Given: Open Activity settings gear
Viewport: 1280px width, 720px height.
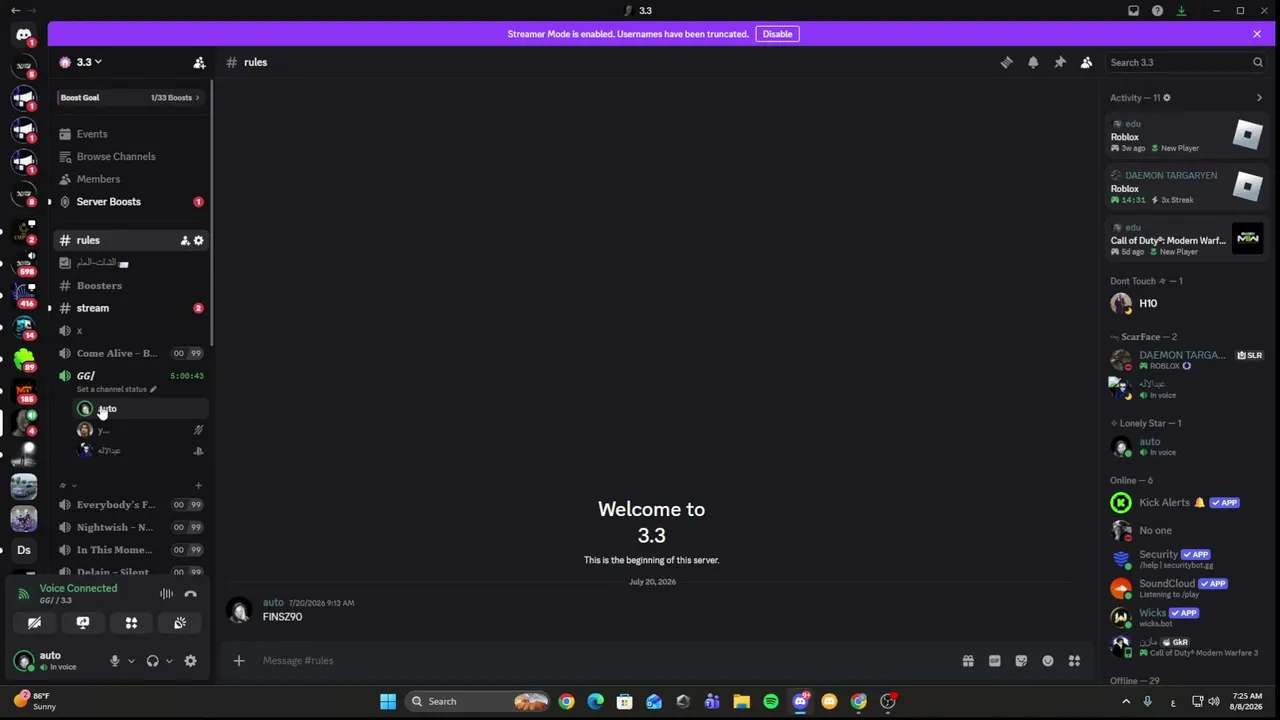Looking at the screenshot, I should 1166,98.
